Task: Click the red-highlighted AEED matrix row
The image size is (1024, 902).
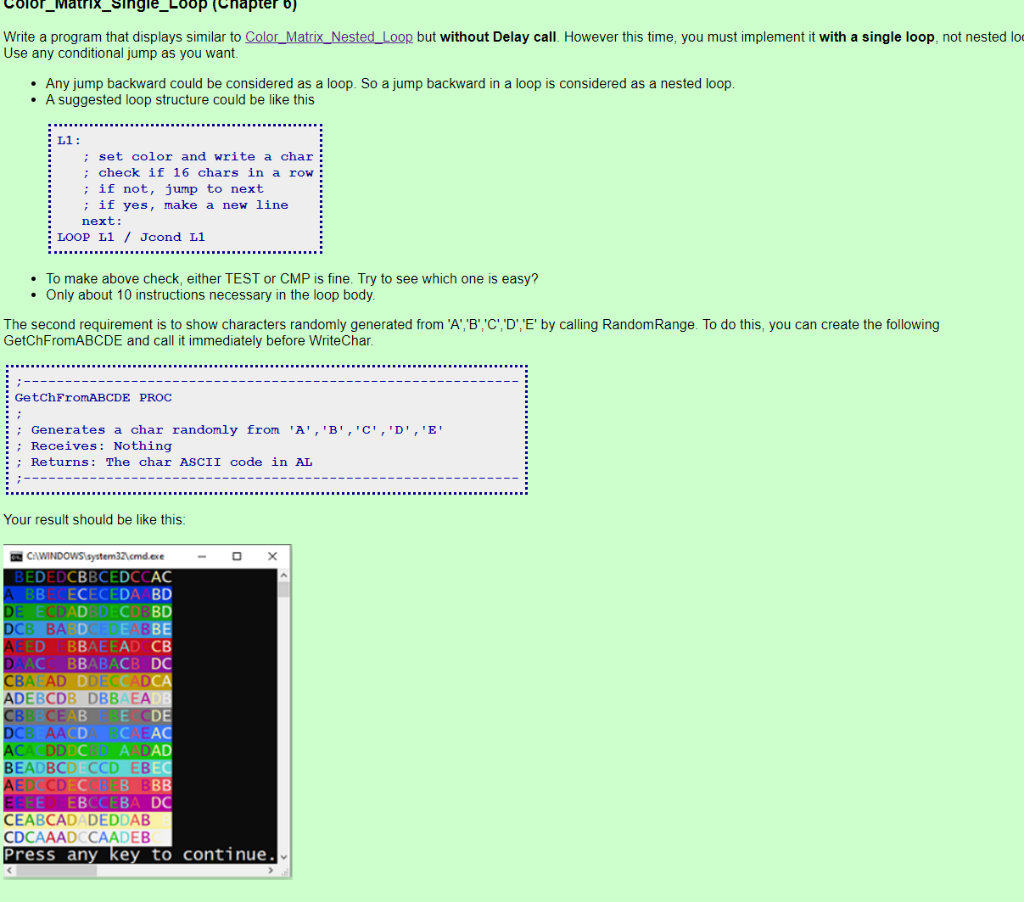Action: tap(88, 646)
